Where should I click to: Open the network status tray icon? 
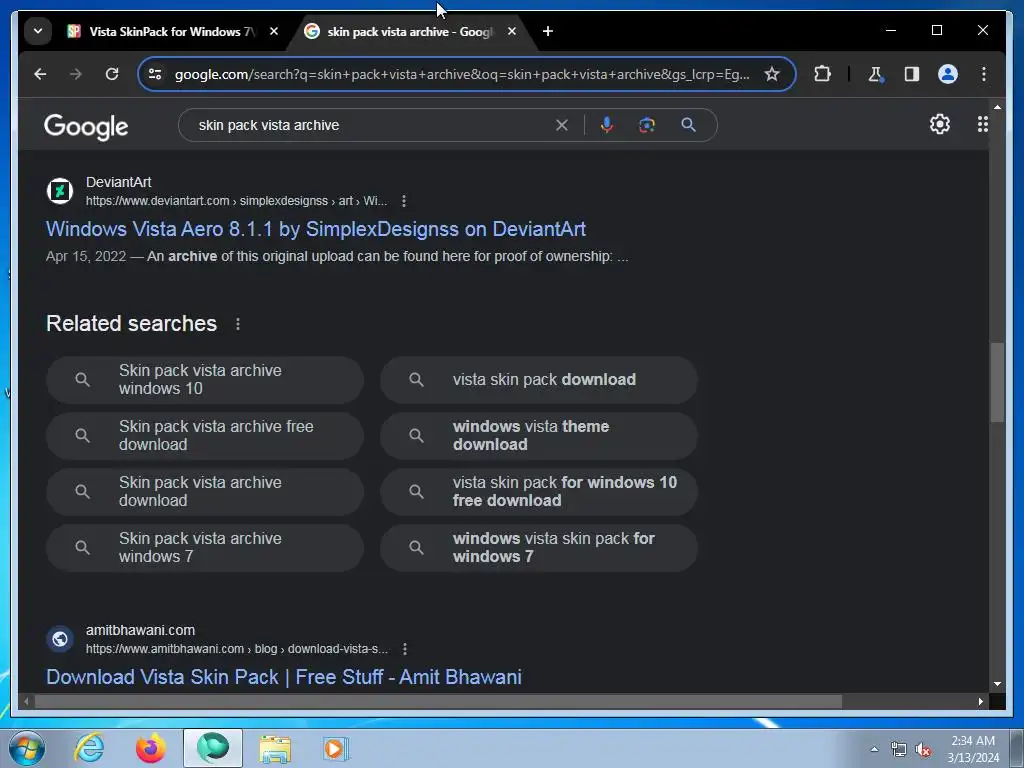coord(899,750)
